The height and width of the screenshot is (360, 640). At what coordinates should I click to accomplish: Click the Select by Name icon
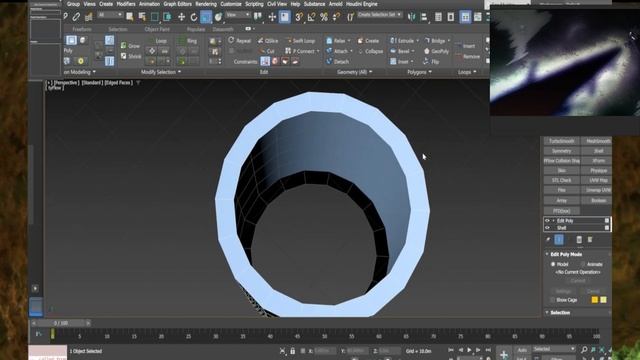coord(142,17)
